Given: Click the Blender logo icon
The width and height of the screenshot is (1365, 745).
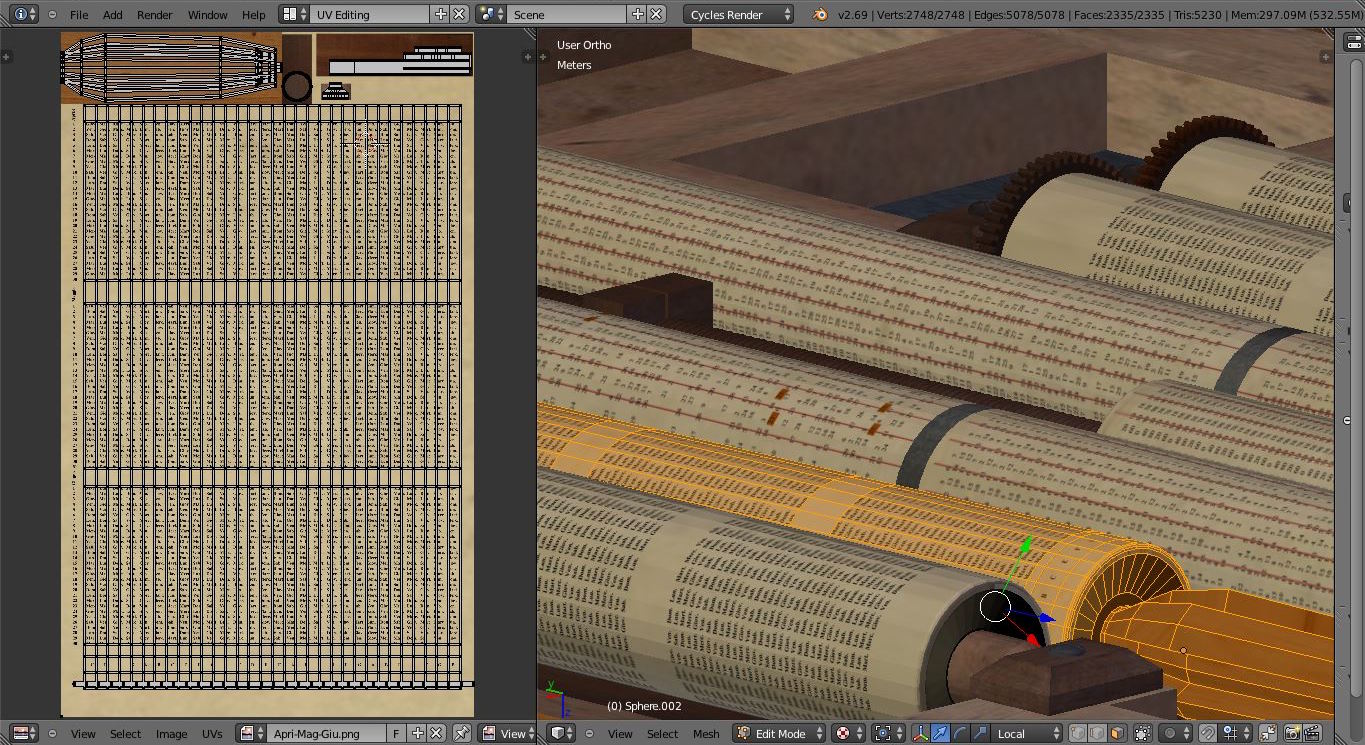Looking at the screenshot, I should [x=820, y=14].
